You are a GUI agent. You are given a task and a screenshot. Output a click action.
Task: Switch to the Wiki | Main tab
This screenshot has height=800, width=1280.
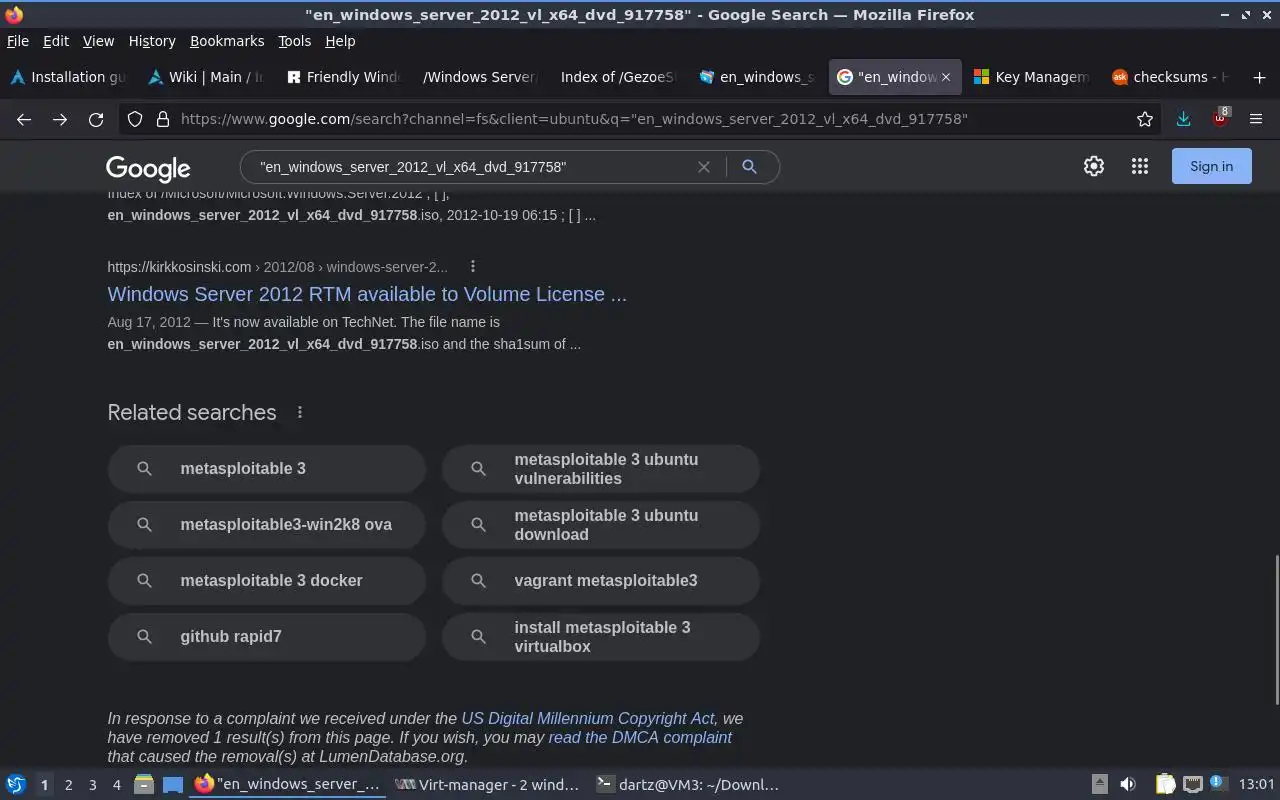pos(205,77)
